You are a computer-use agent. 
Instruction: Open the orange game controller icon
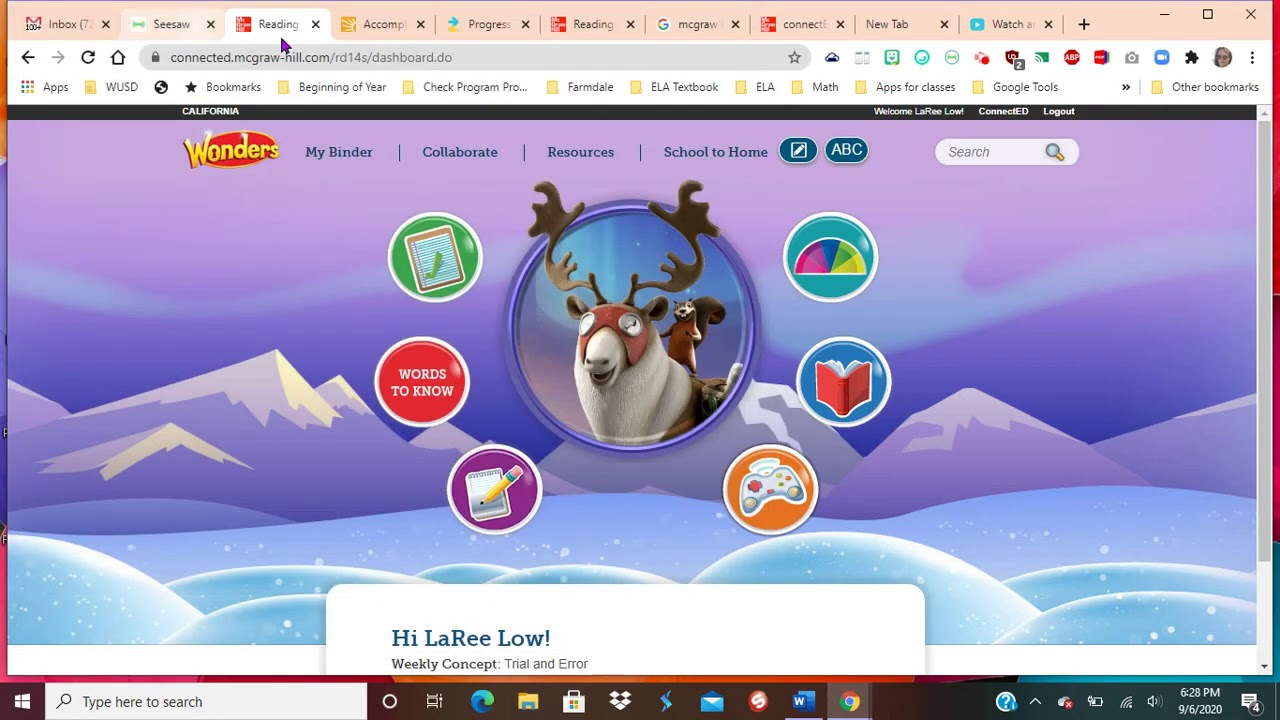point(770,490)
